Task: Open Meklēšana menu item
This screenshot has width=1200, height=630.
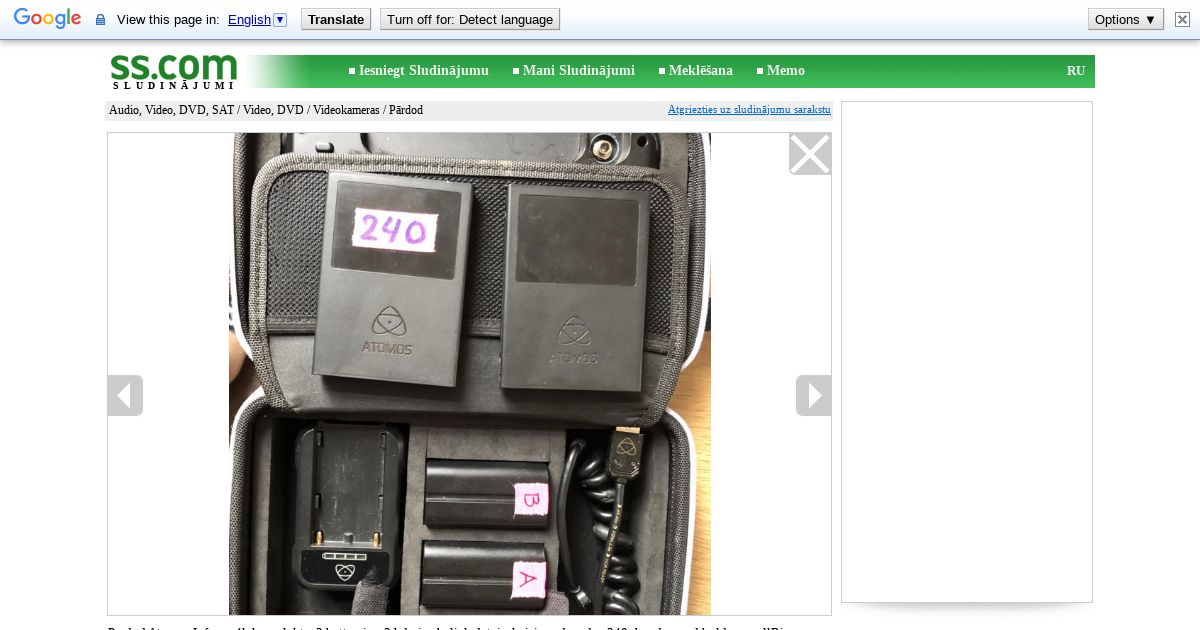Action: (700, 71)
